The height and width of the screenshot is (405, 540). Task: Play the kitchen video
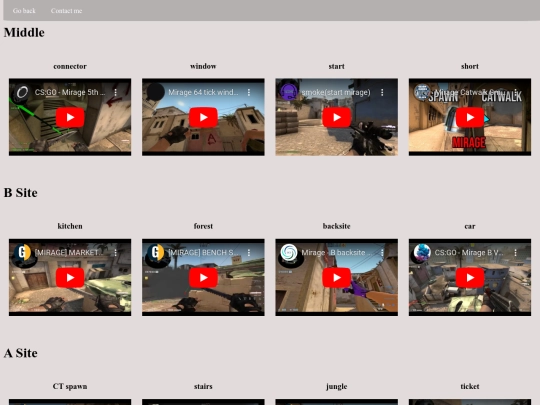(x=70, y=278)
